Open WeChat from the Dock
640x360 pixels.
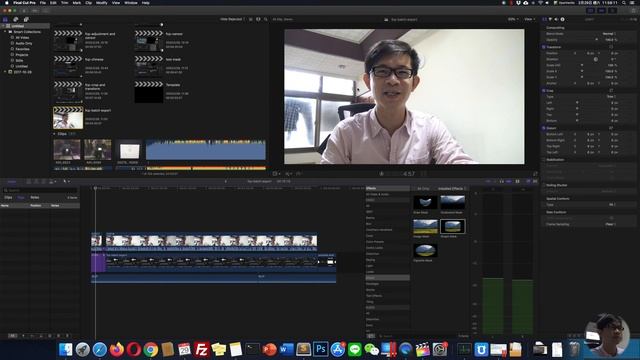[371, 349]
